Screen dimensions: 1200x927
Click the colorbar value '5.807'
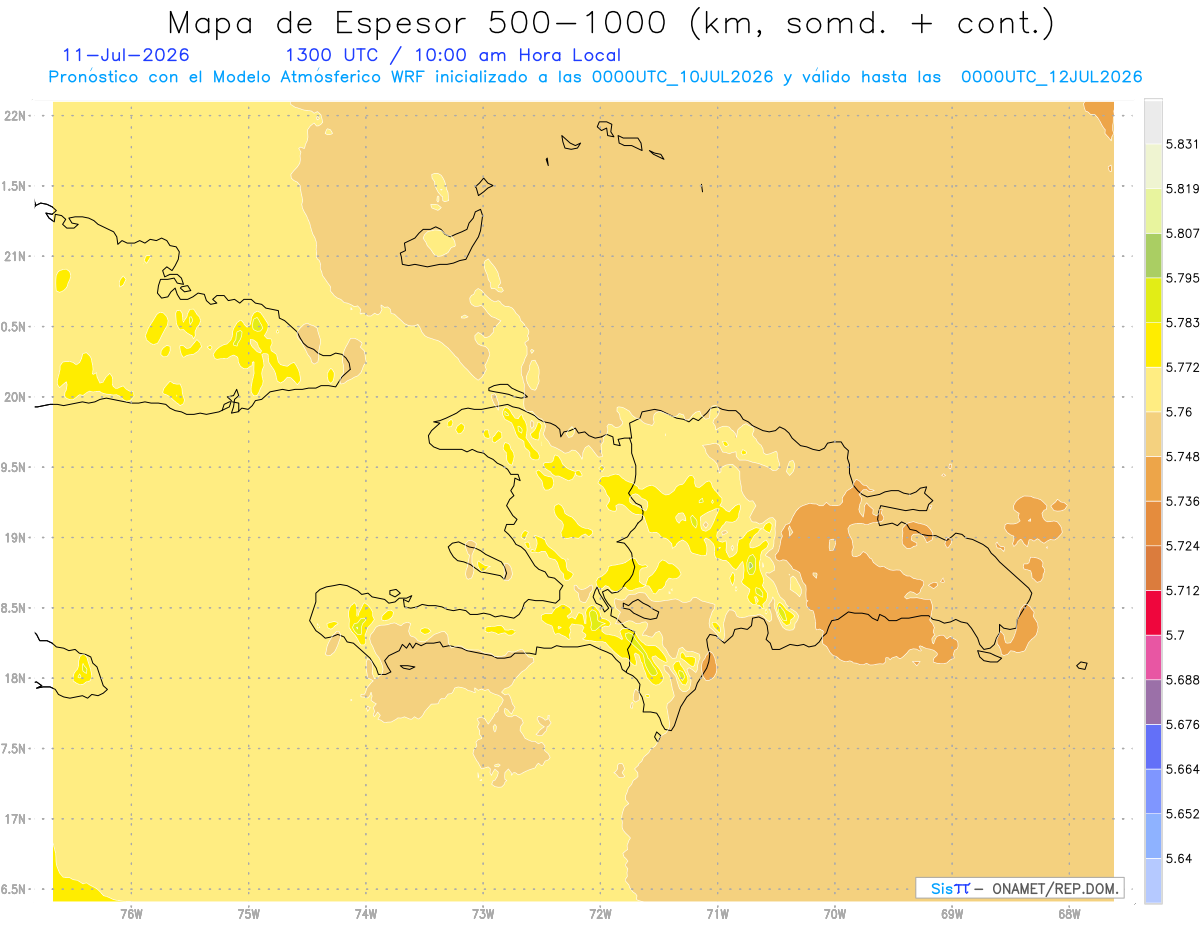point(1183,233)
